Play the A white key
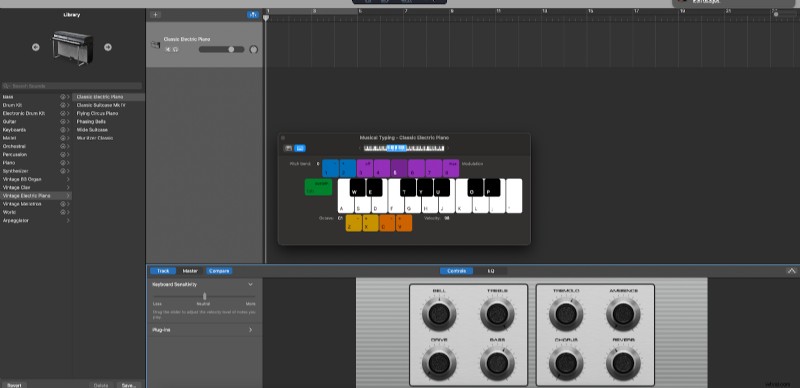This screenshot has height=388, width=800. [x=343, y=204]
